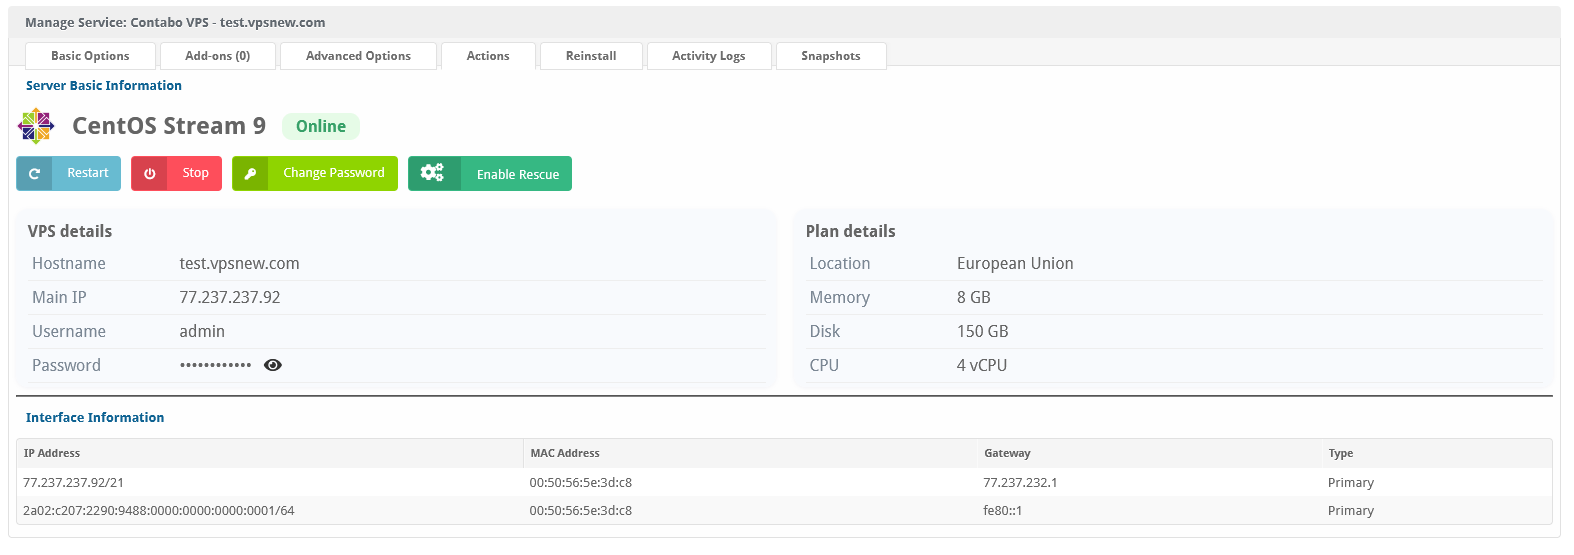
Task: Stop the VPS using the Stop button
Action: point(176,173)
